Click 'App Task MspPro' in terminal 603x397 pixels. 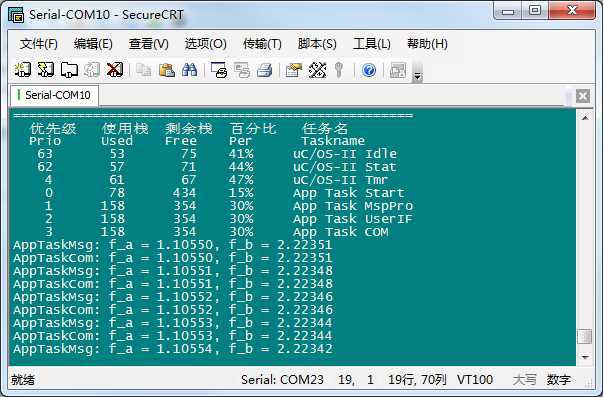[x=353, y=206]
